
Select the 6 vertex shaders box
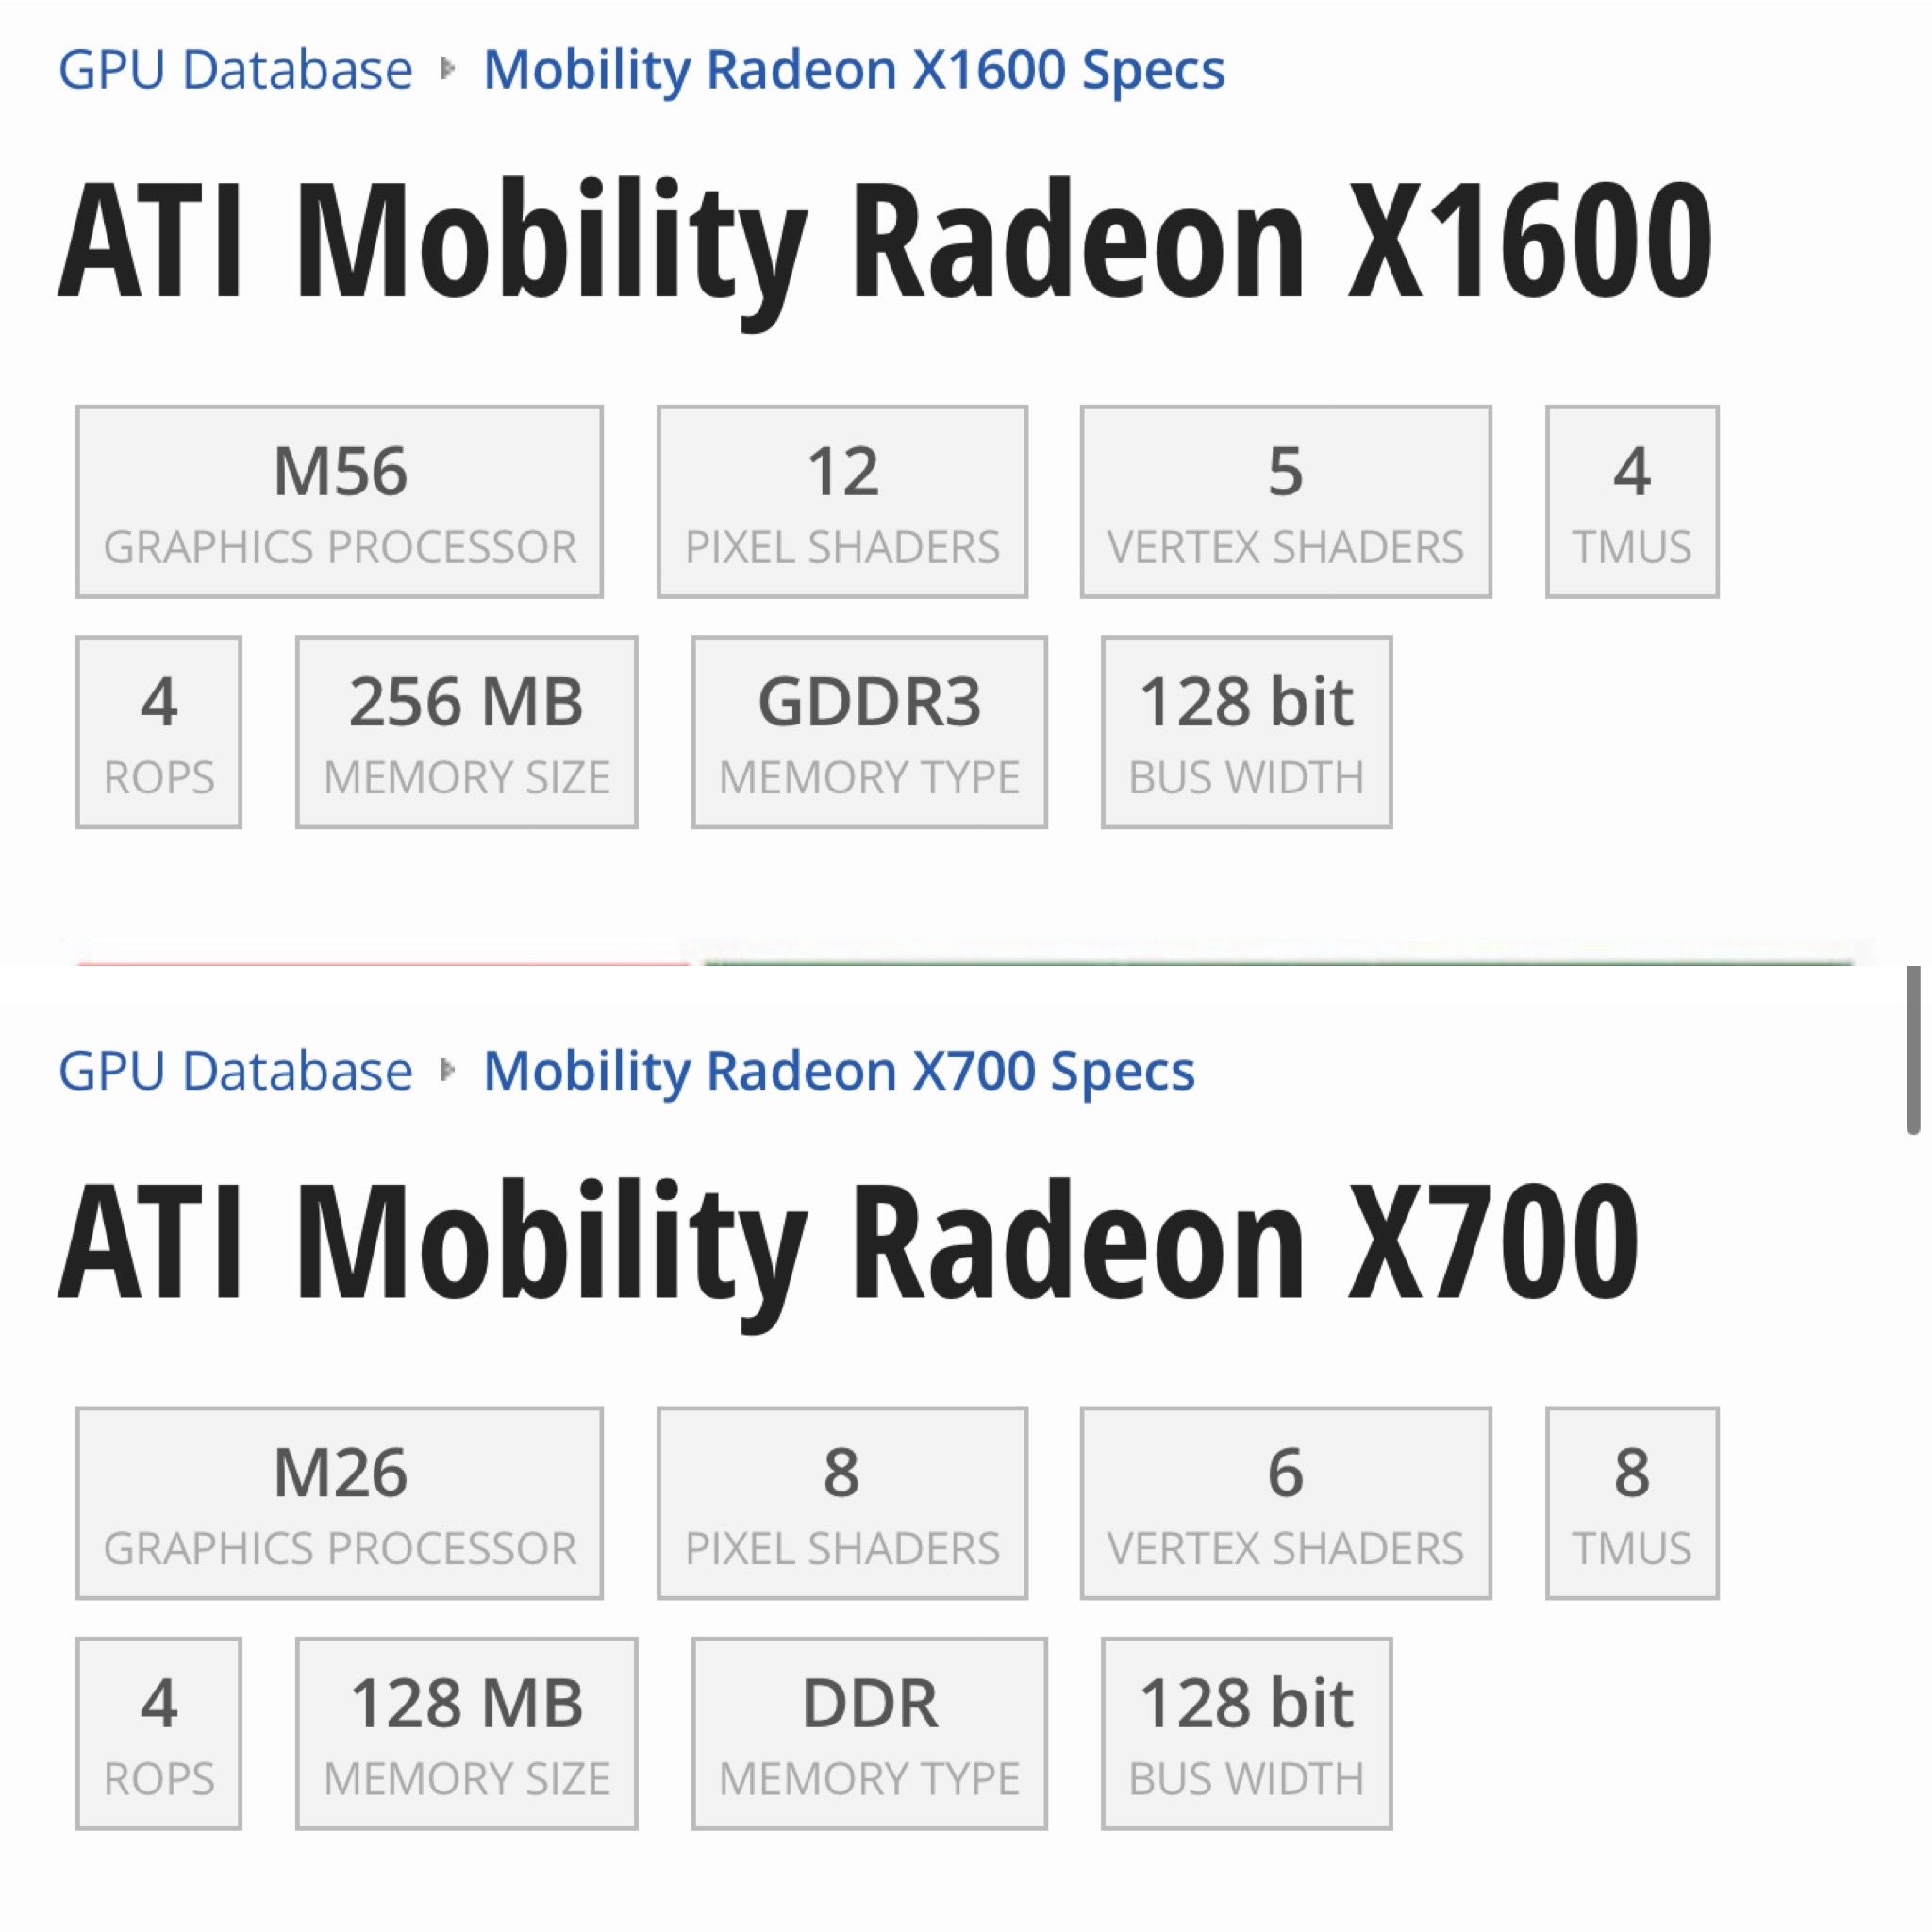coord(1285,1503)
